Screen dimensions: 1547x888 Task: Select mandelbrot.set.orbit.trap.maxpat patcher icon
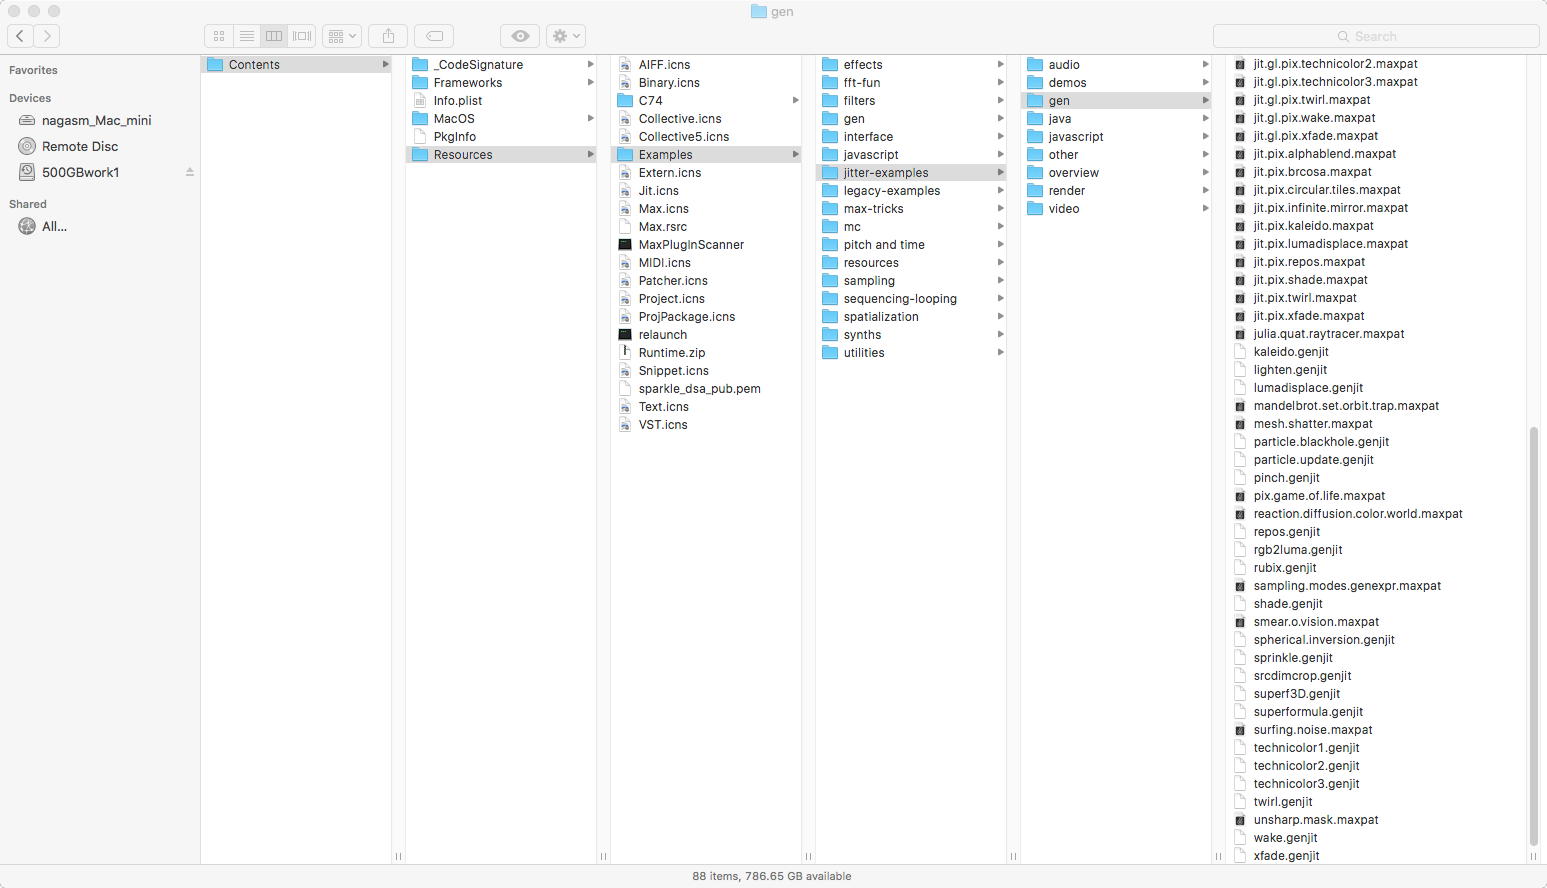[x=1240, y=406]
